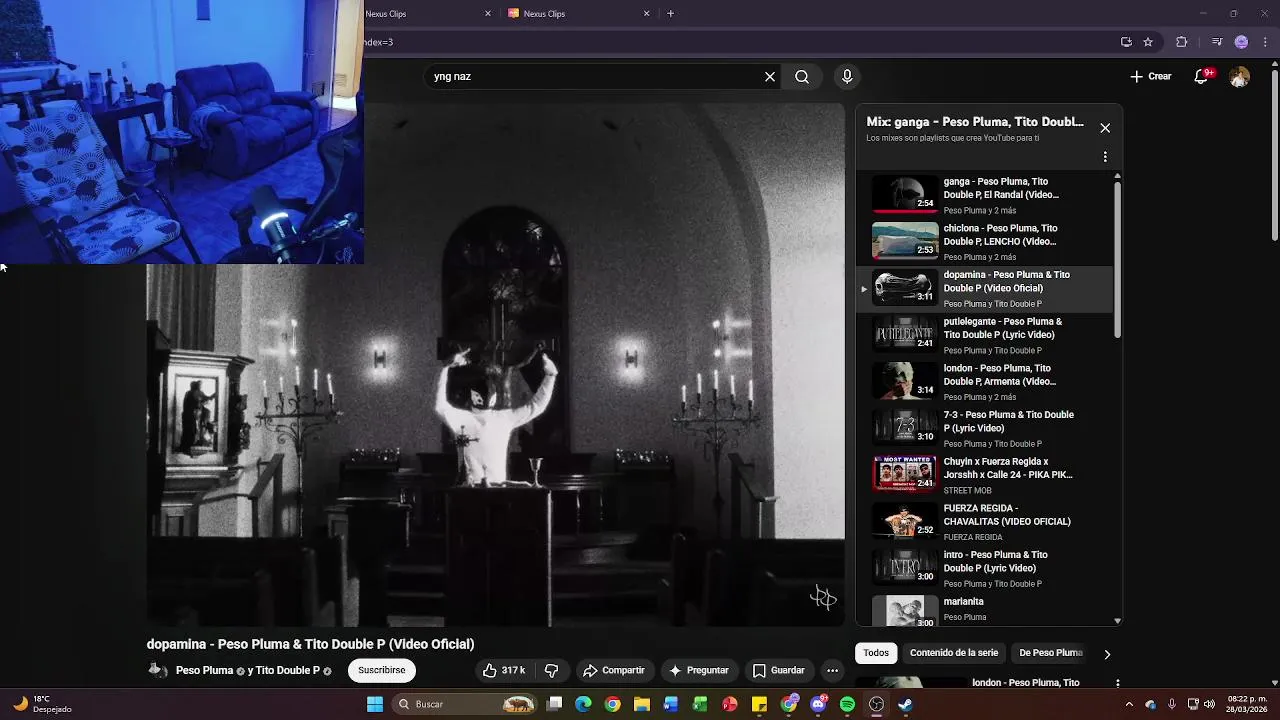The height and width of the screenshot is (720, 1280).
Task: Open Peso Pluma channel avatar
Action: point(158,670)
